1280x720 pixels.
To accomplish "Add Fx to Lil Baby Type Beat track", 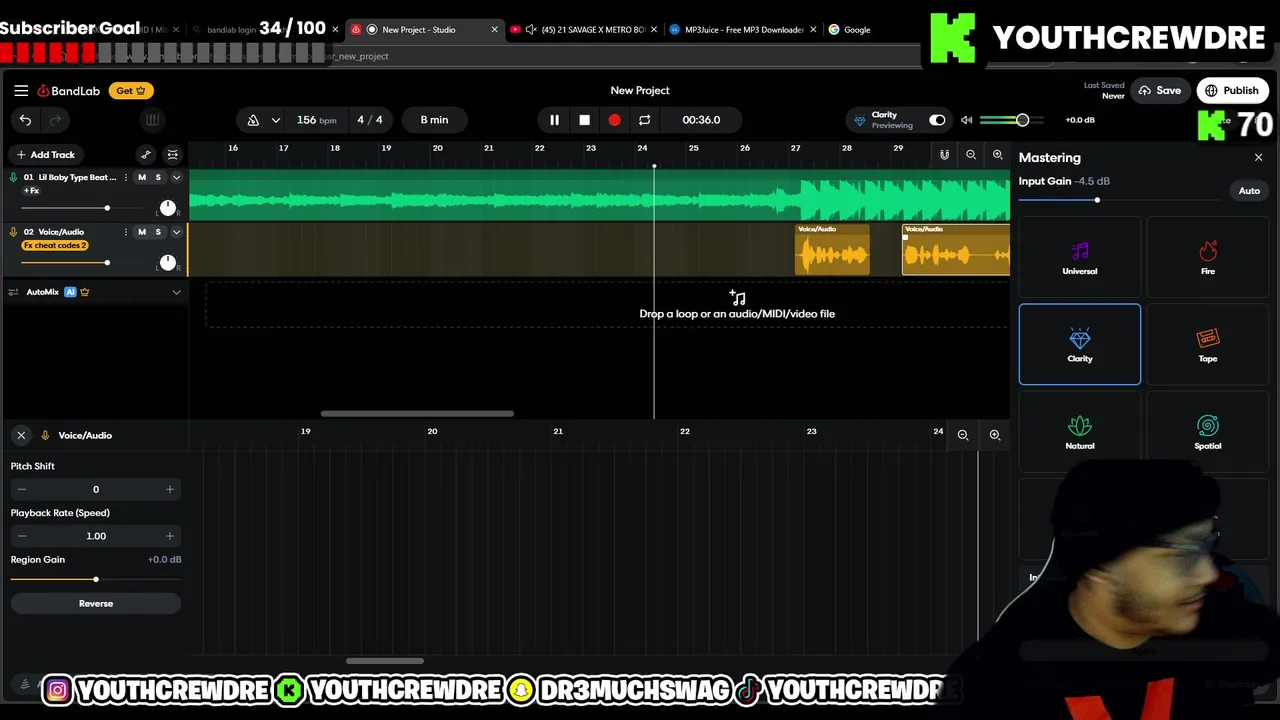I will 32,190.
